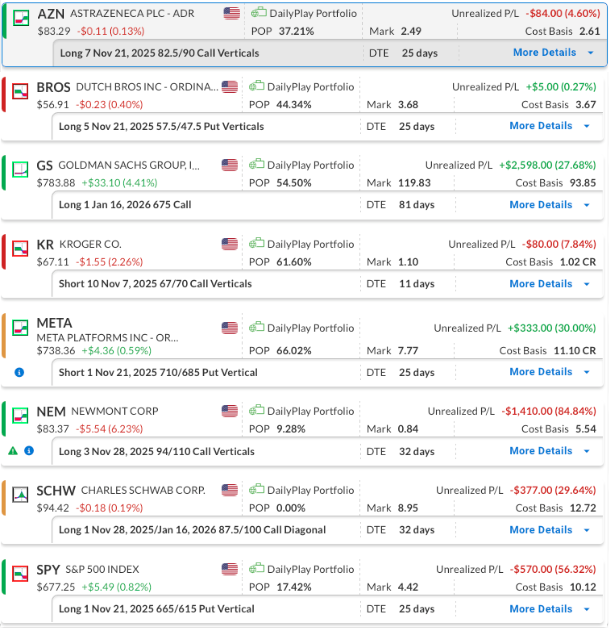Viewport: 609px width, 628px height.
Task: Click the warning triangle on the NEM row
Action: [12, 451]
